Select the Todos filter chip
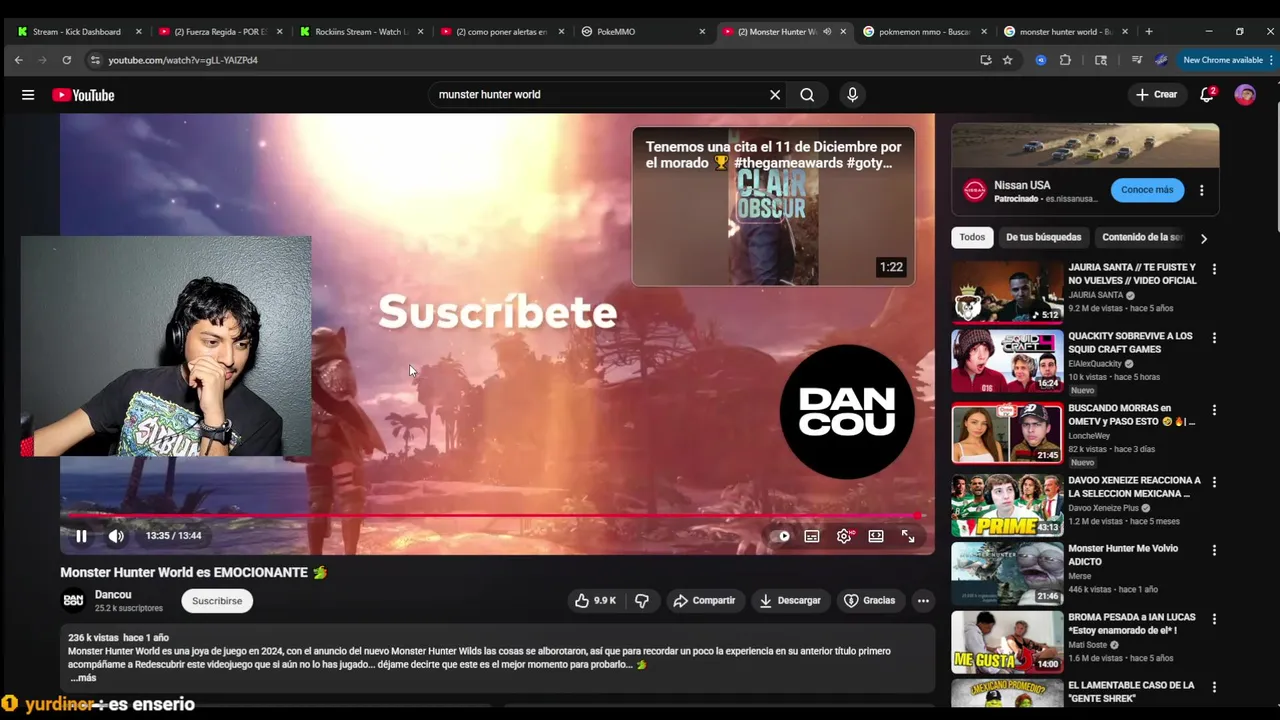The image size is (1280, 720). (x=972, y=237)
